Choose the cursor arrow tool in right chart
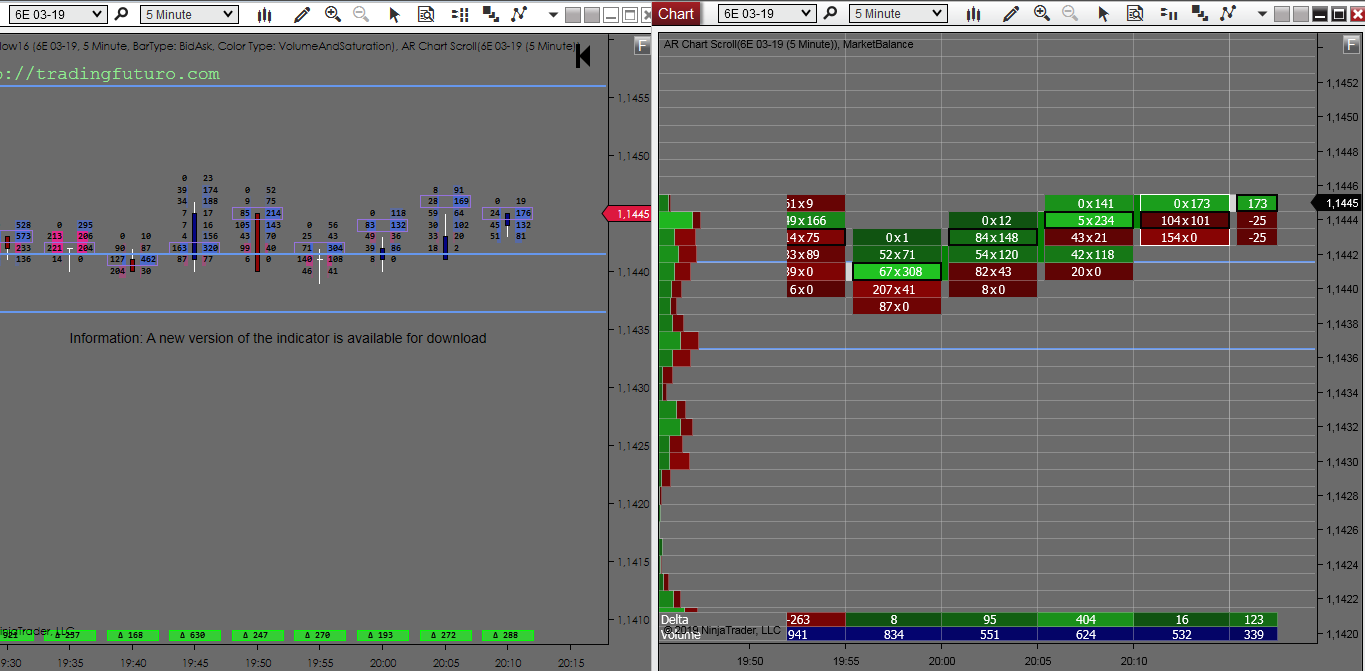 coord(1103,14)
